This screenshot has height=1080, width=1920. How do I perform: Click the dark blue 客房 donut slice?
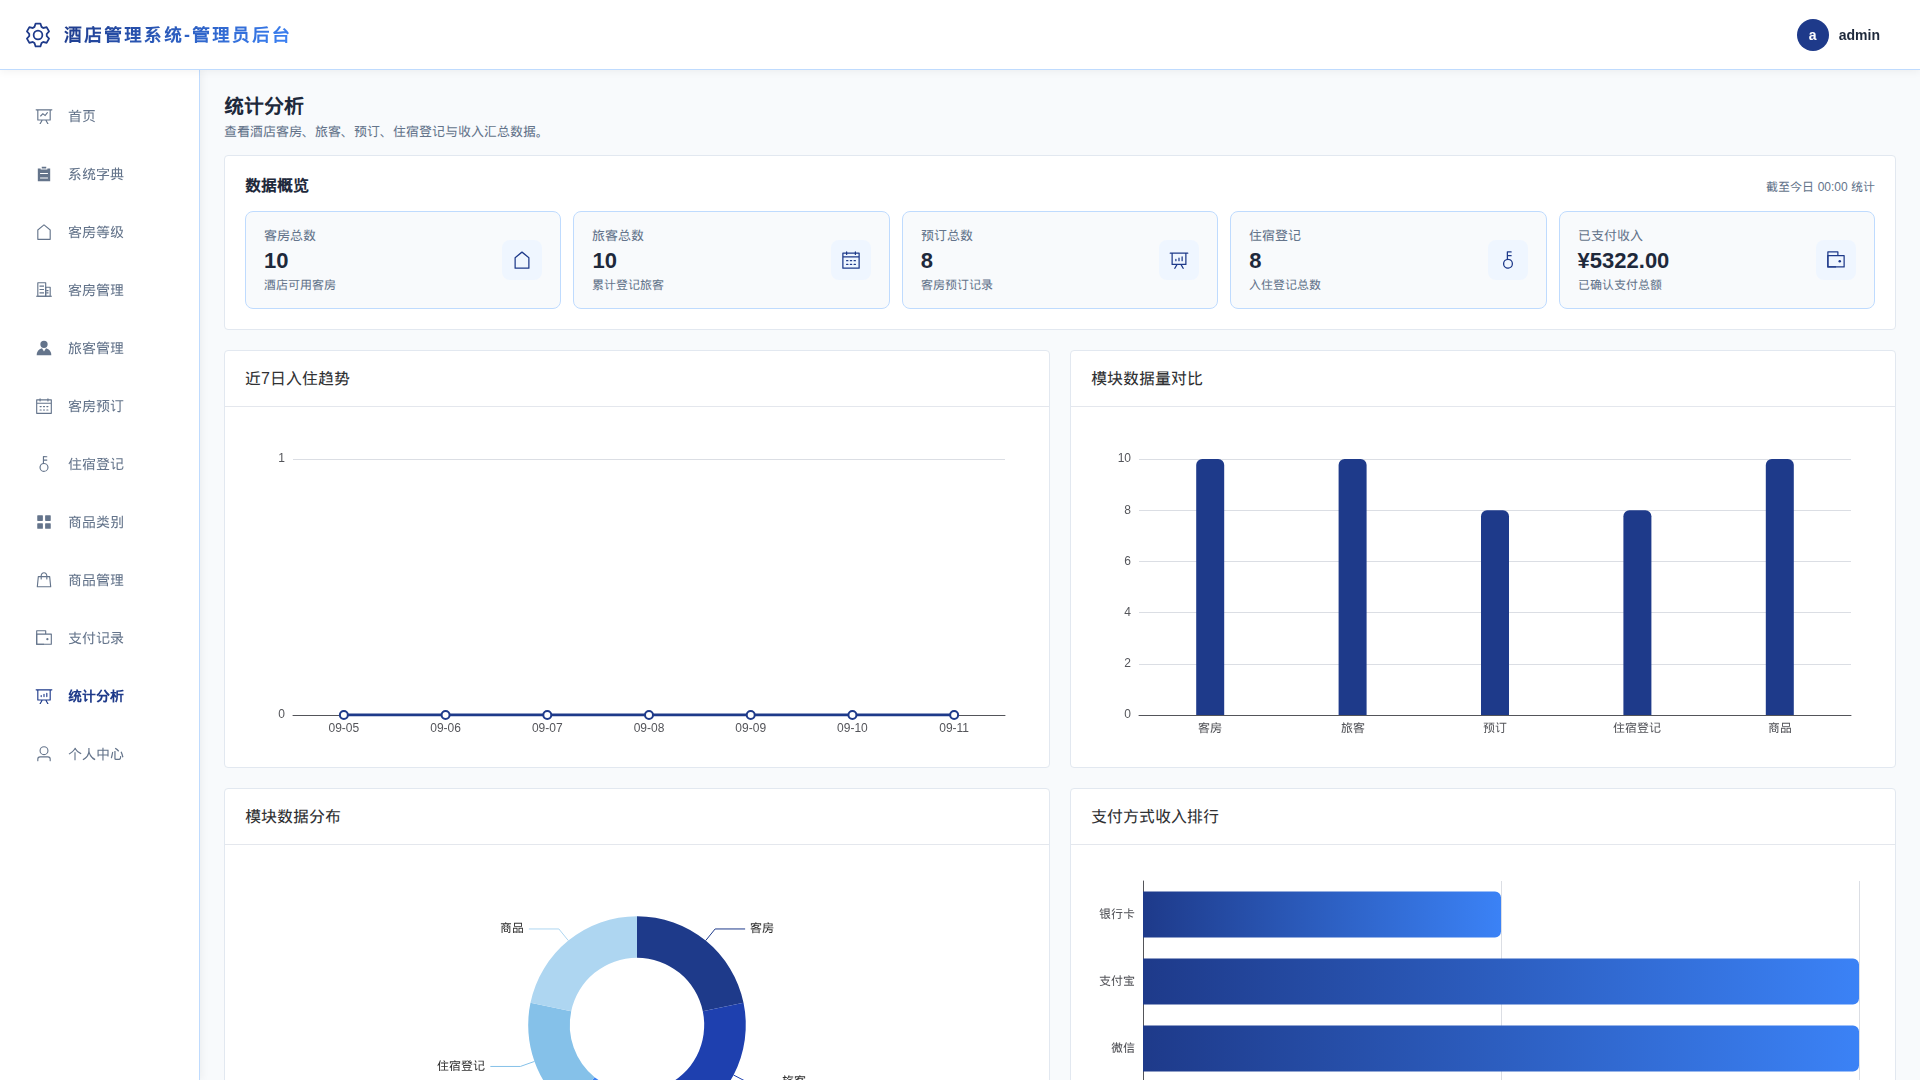tap(695, 955)
